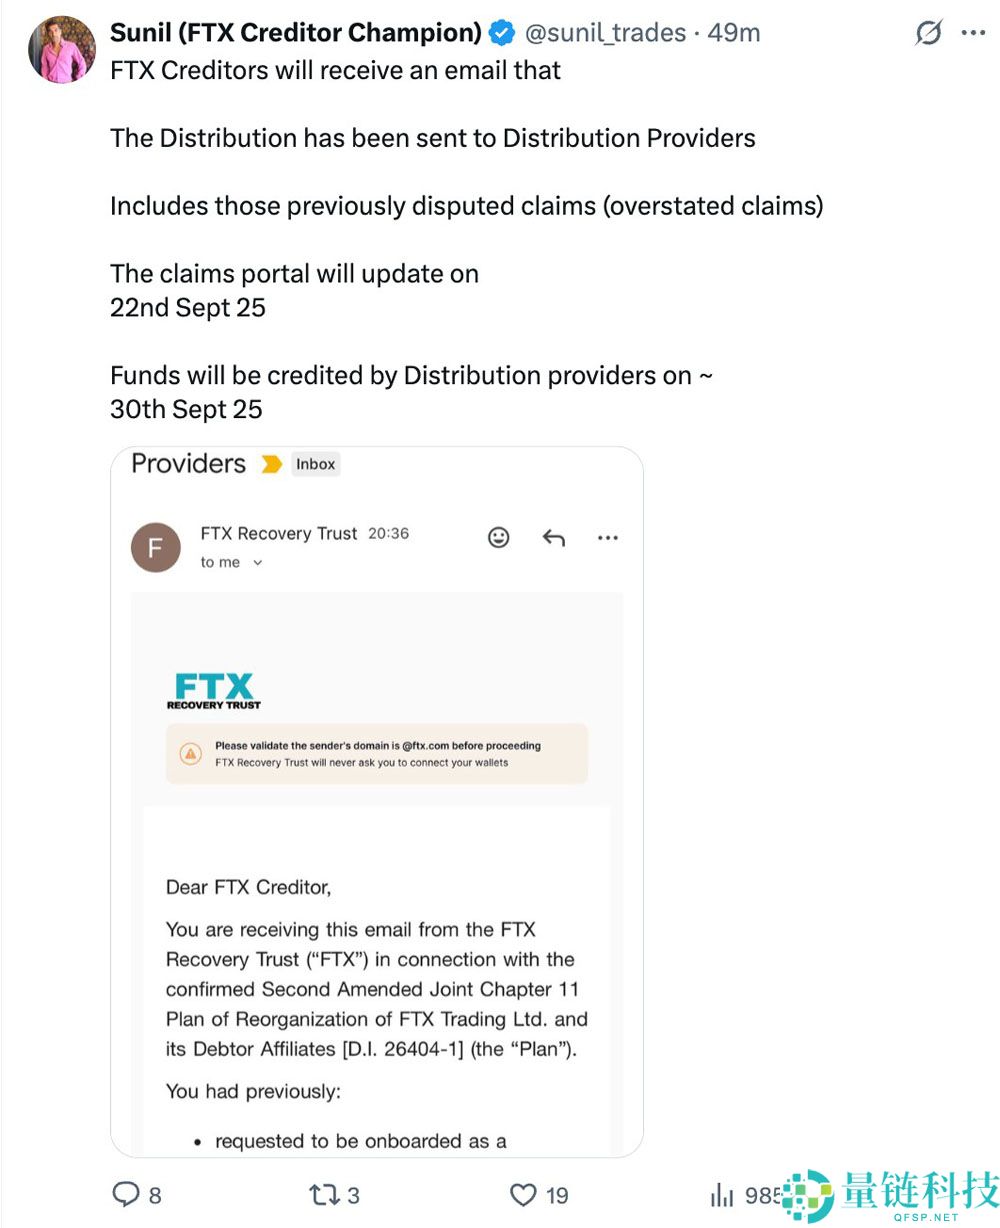The width and height of the screenshot is (1000, 1228).
Task: Click the orange warning triangle icon
Action: coord(190,753)
